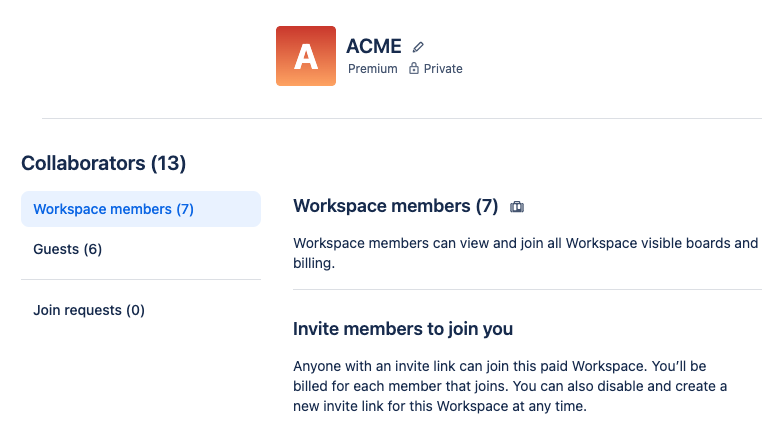Open the Join requests (0) tab

pos(89,310)
